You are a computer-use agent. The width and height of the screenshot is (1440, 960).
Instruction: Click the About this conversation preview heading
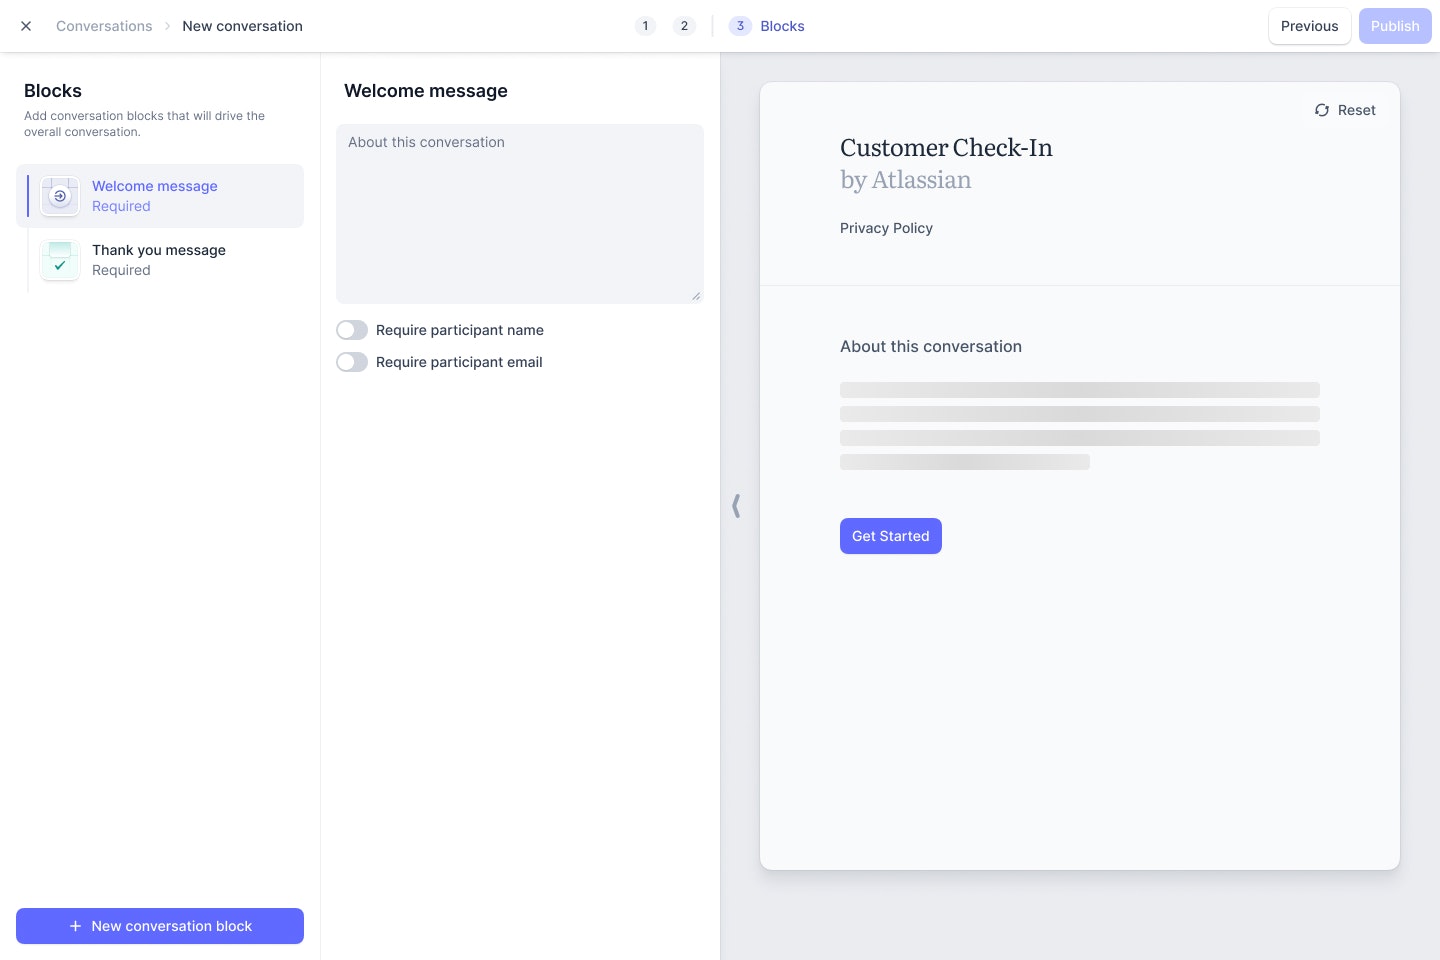[931, 346]
